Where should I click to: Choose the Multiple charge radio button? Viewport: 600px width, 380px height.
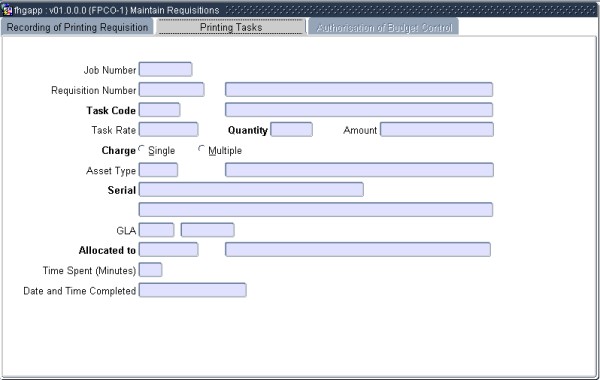click(x=201, y=149)
